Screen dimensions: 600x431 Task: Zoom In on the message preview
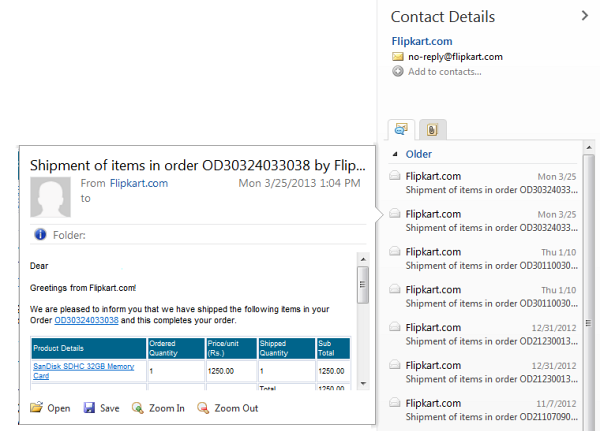(139, 408)
